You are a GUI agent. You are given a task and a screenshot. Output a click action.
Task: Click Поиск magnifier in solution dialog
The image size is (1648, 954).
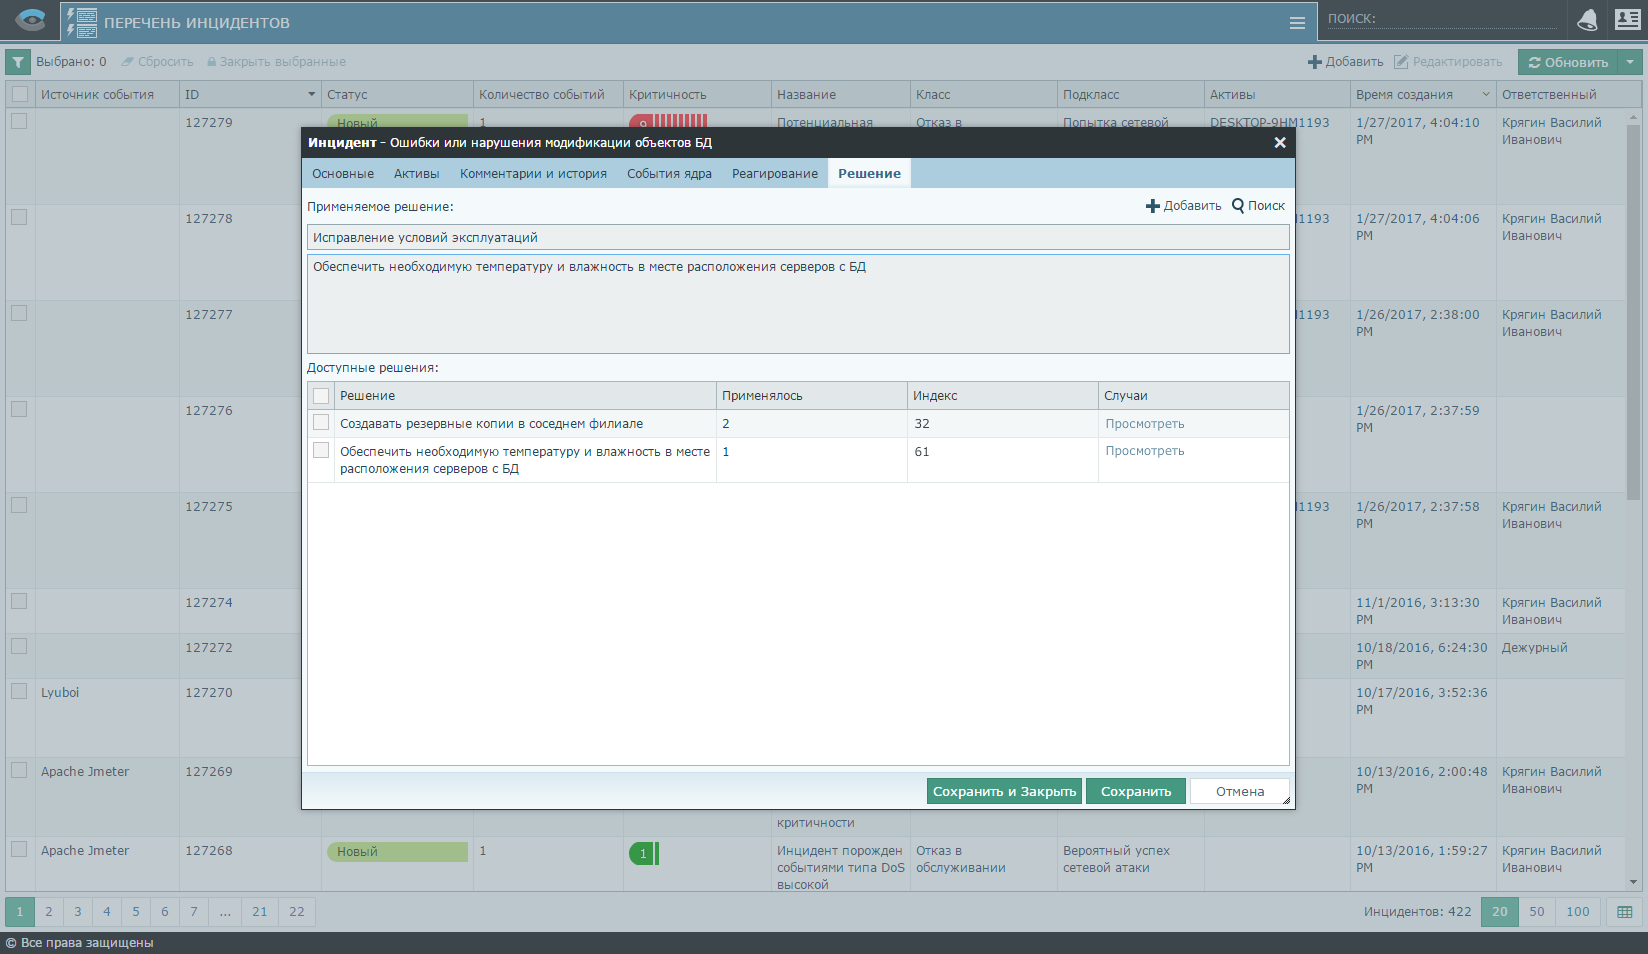(1258, 206)
